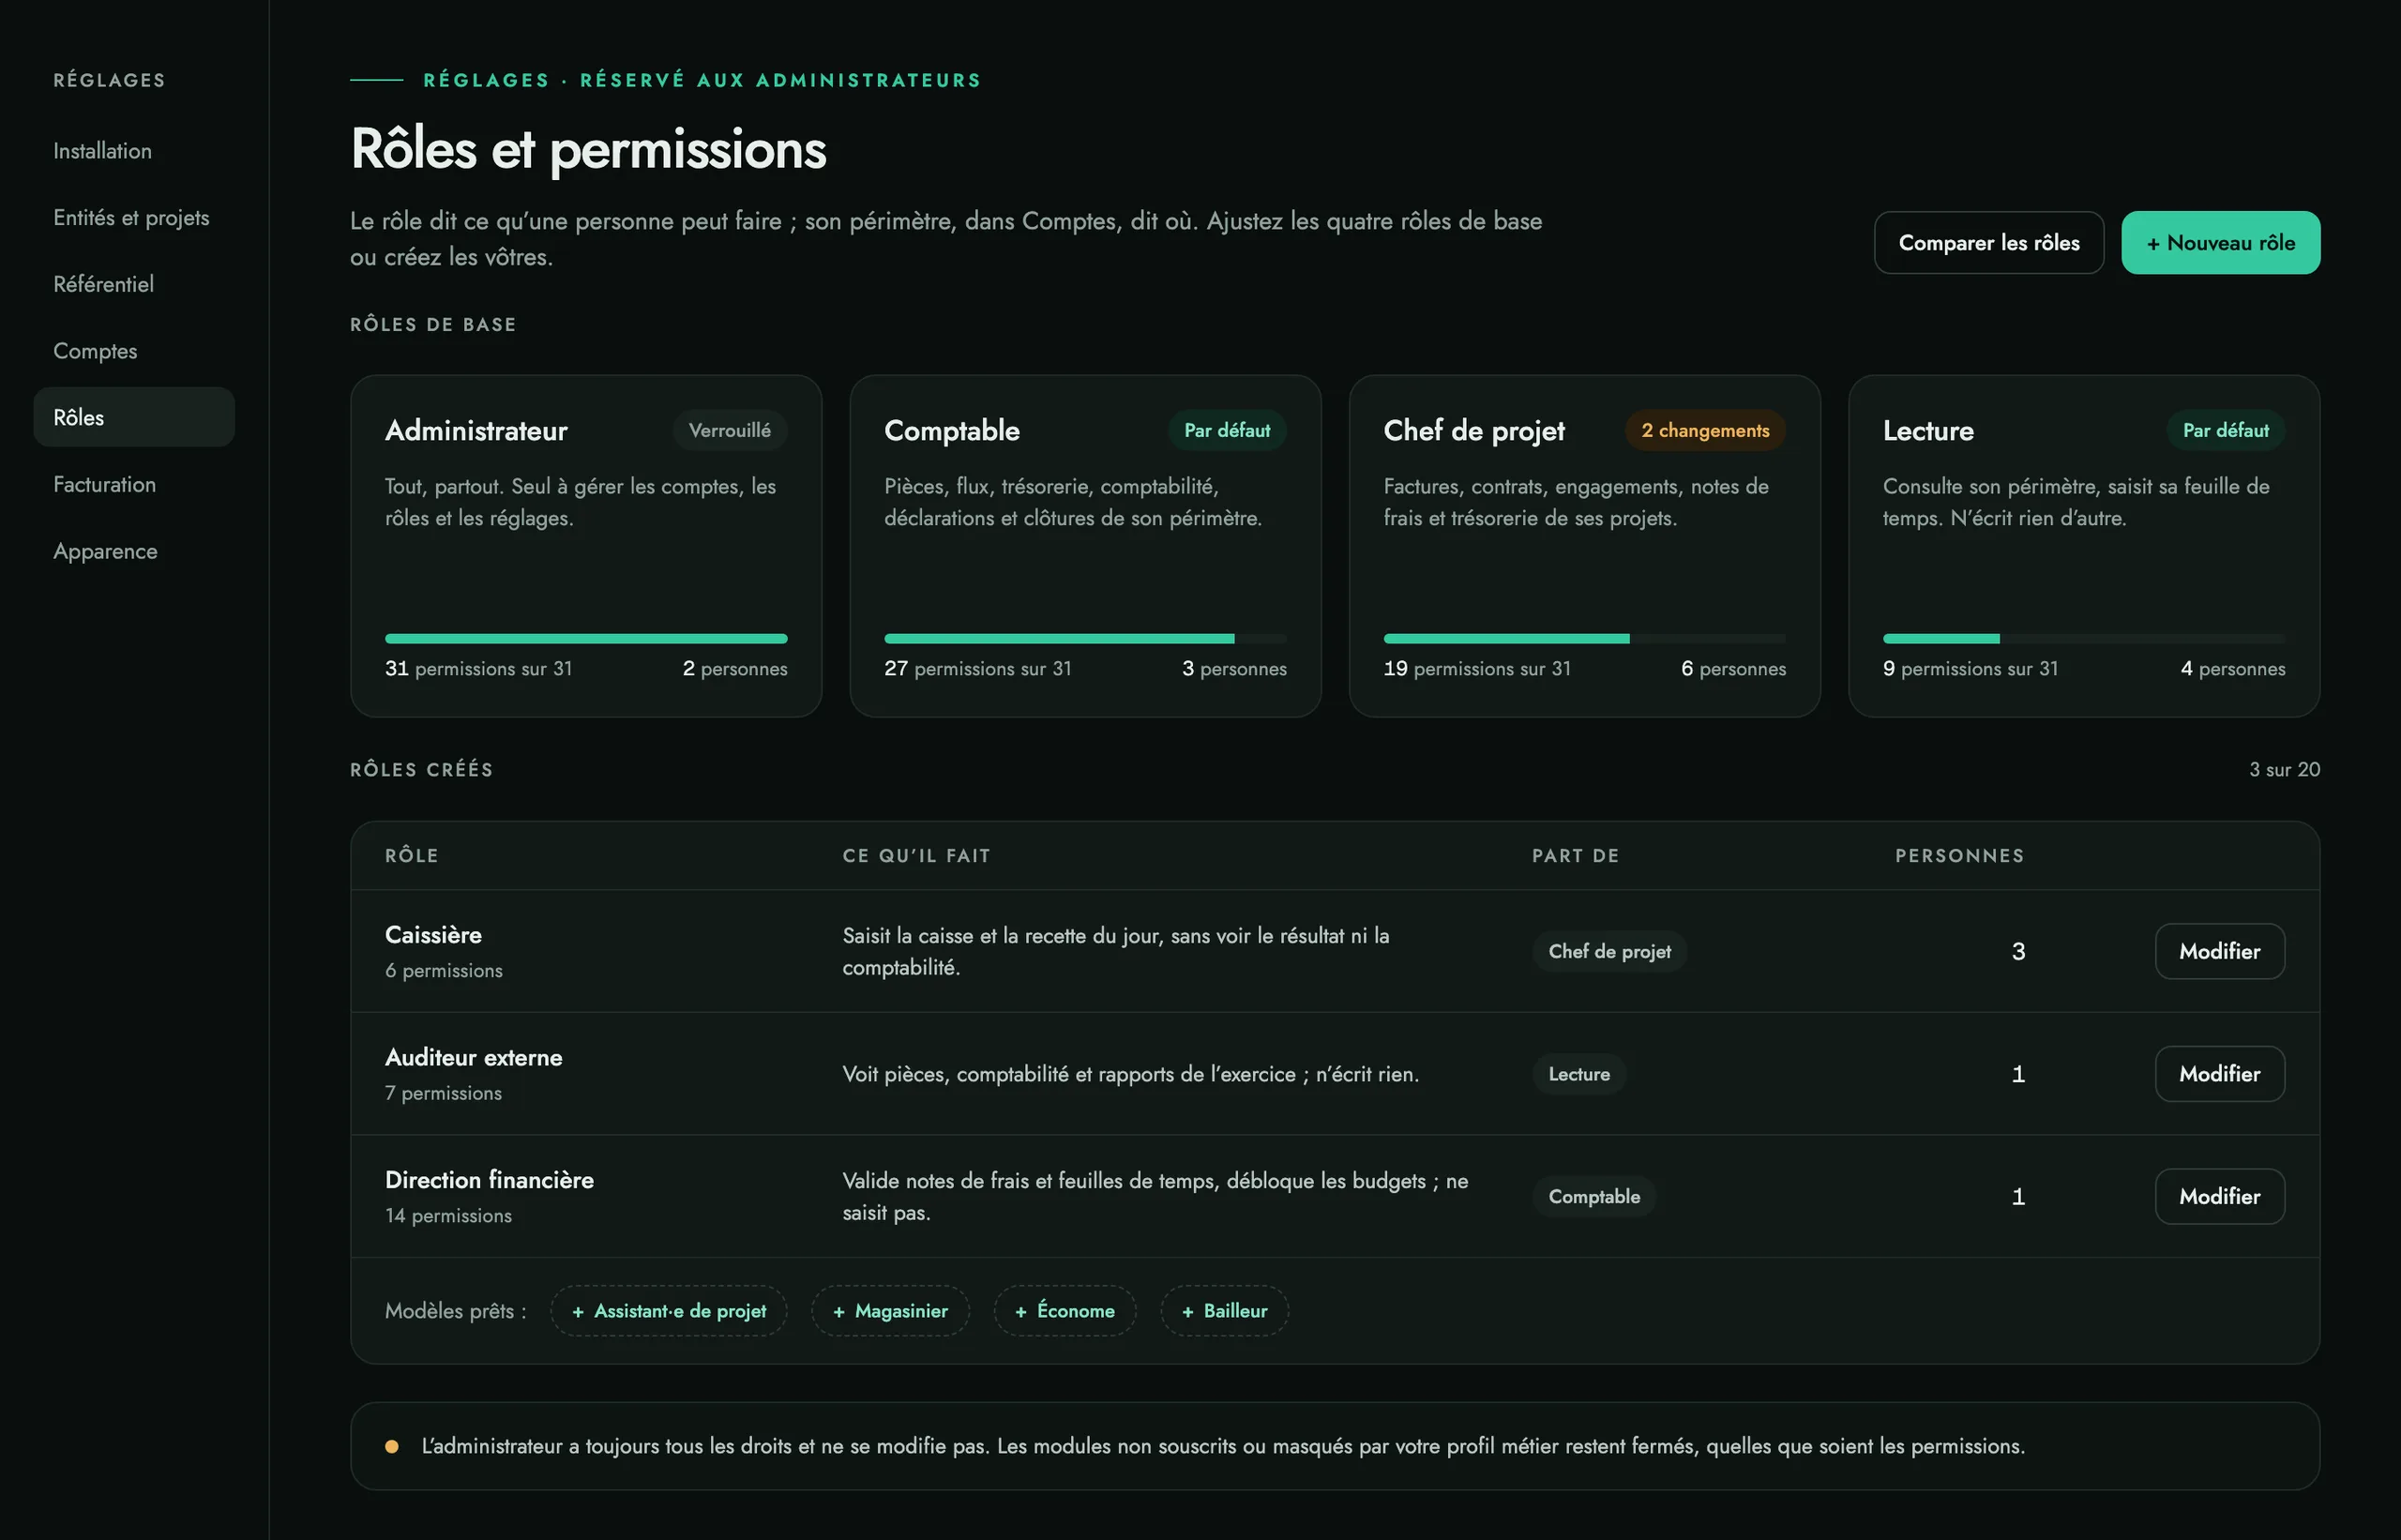
Task: Click the '3 sur 20' counter
Action: click(x=2284, y=769)
